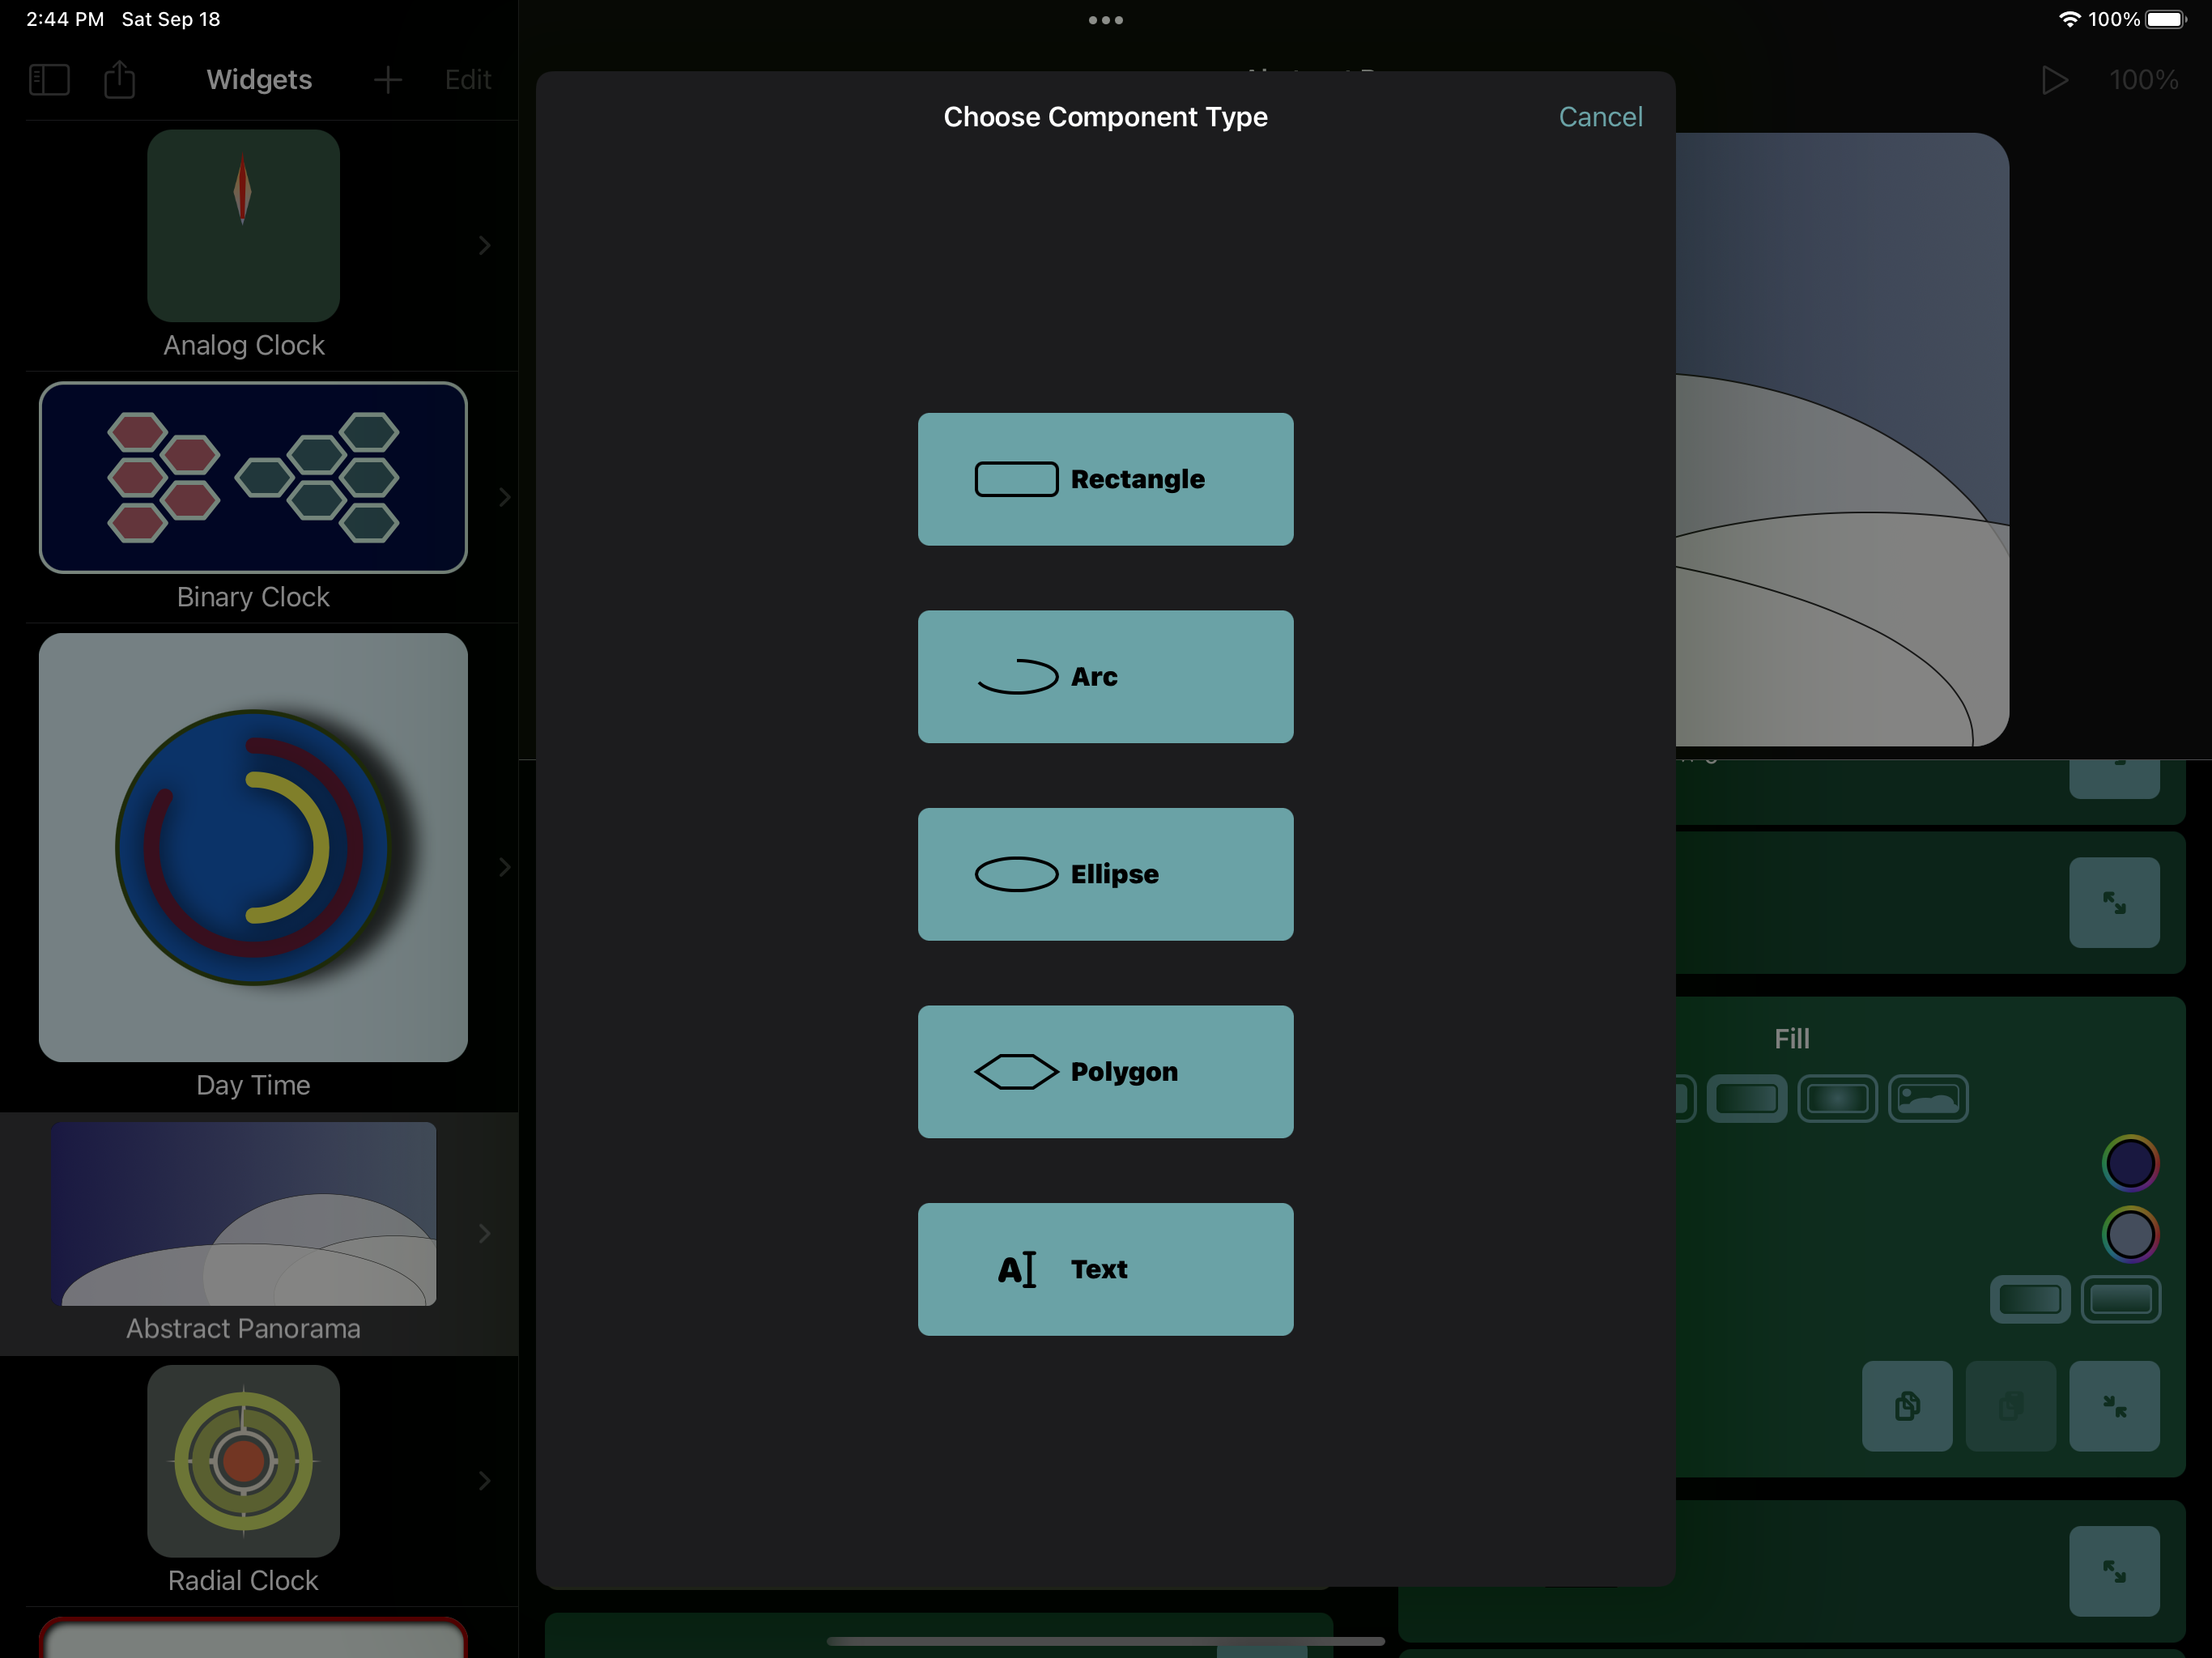
Task: Add a new widget with the plus icon
Action: tap(387, 80)
